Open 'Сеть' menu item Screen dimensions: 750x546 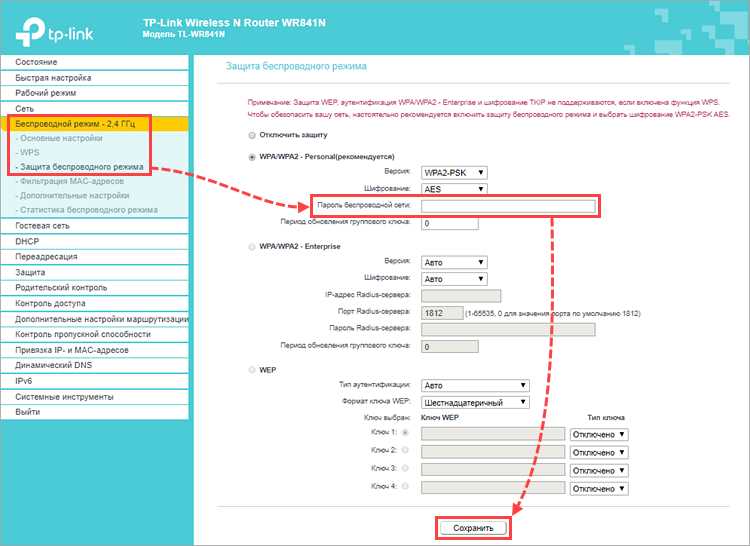(95, 109)
